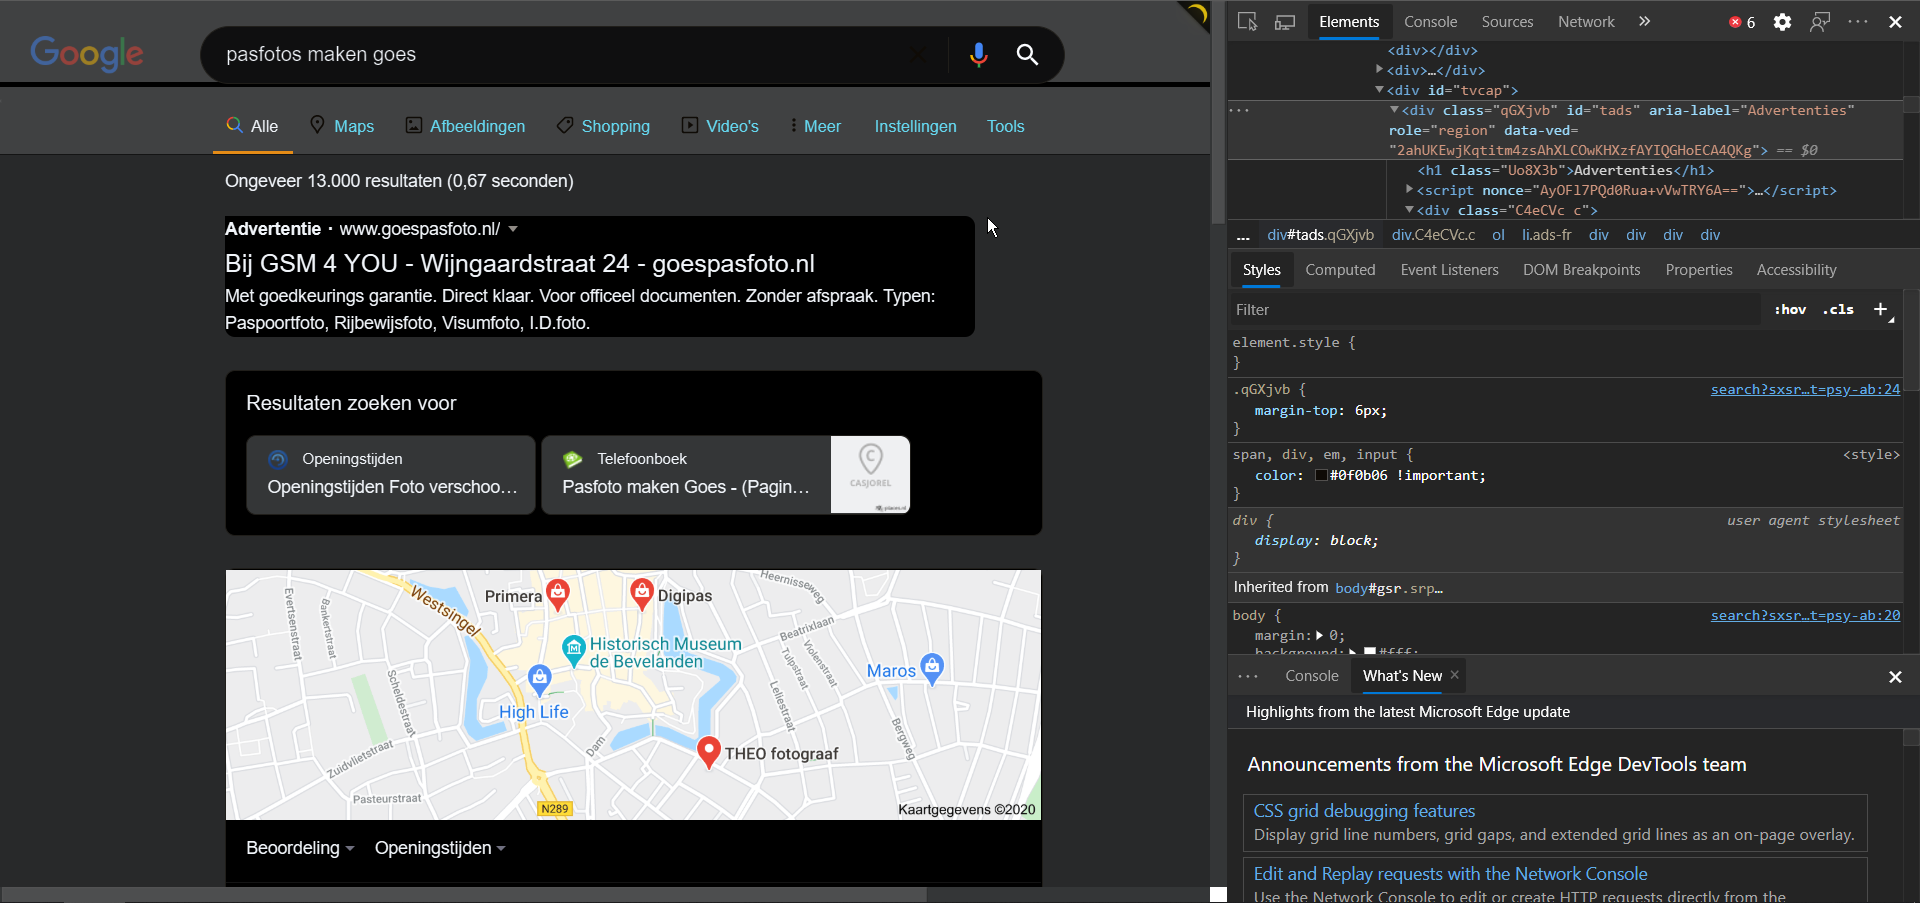Toggle the :hov element state button
The width and height of the screenshot is (1920, 903).
point(1790,310)
